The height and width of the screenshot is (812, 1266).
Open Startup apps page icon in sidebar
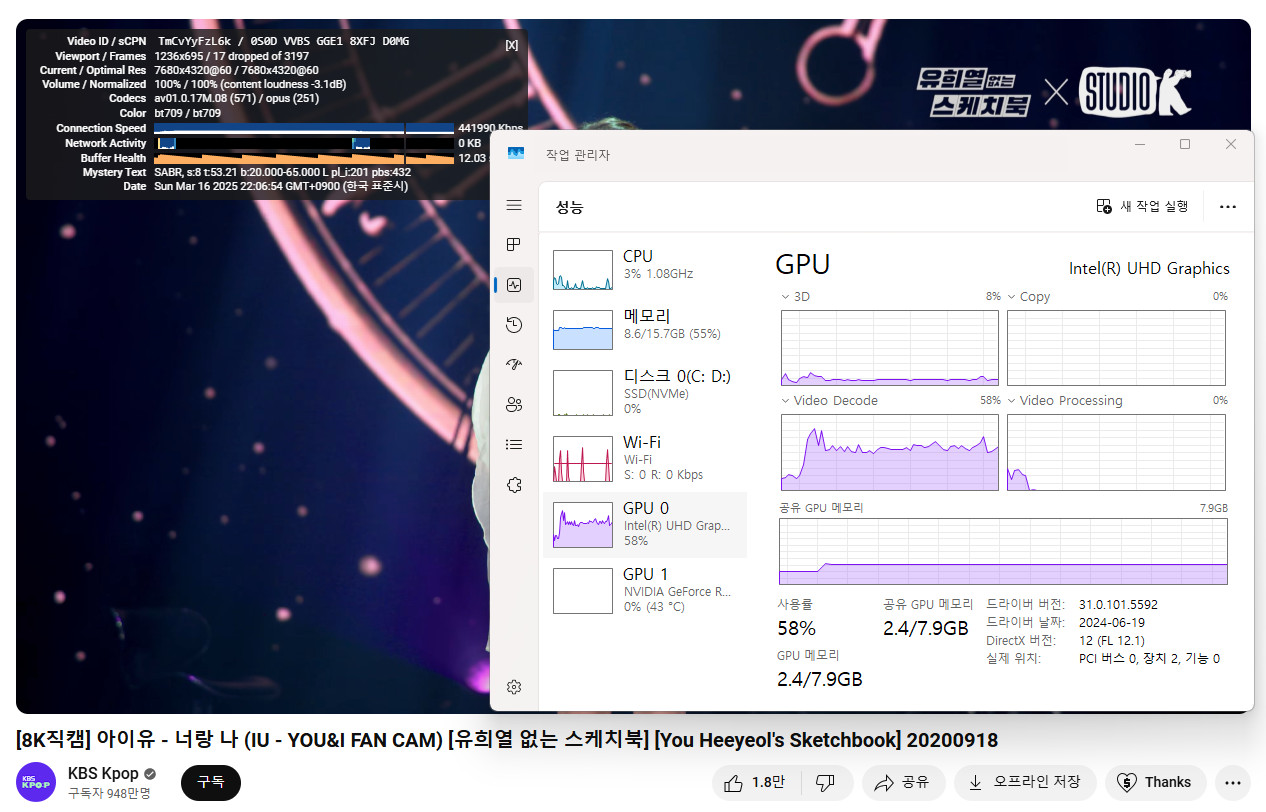(x=514, y=365)
